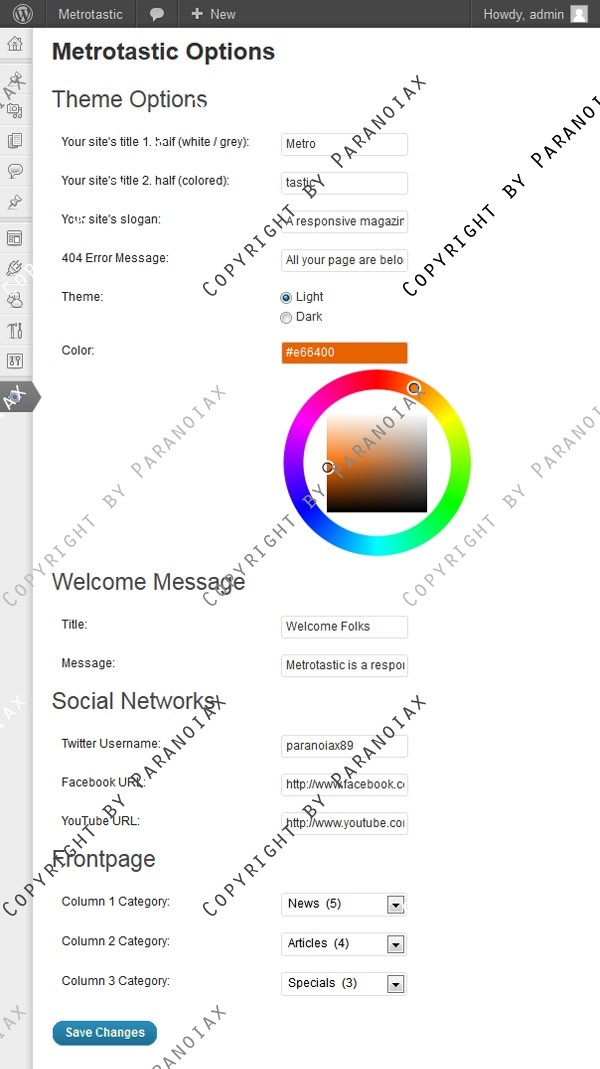Open the Plugins plug icon

tap(15, 268)
